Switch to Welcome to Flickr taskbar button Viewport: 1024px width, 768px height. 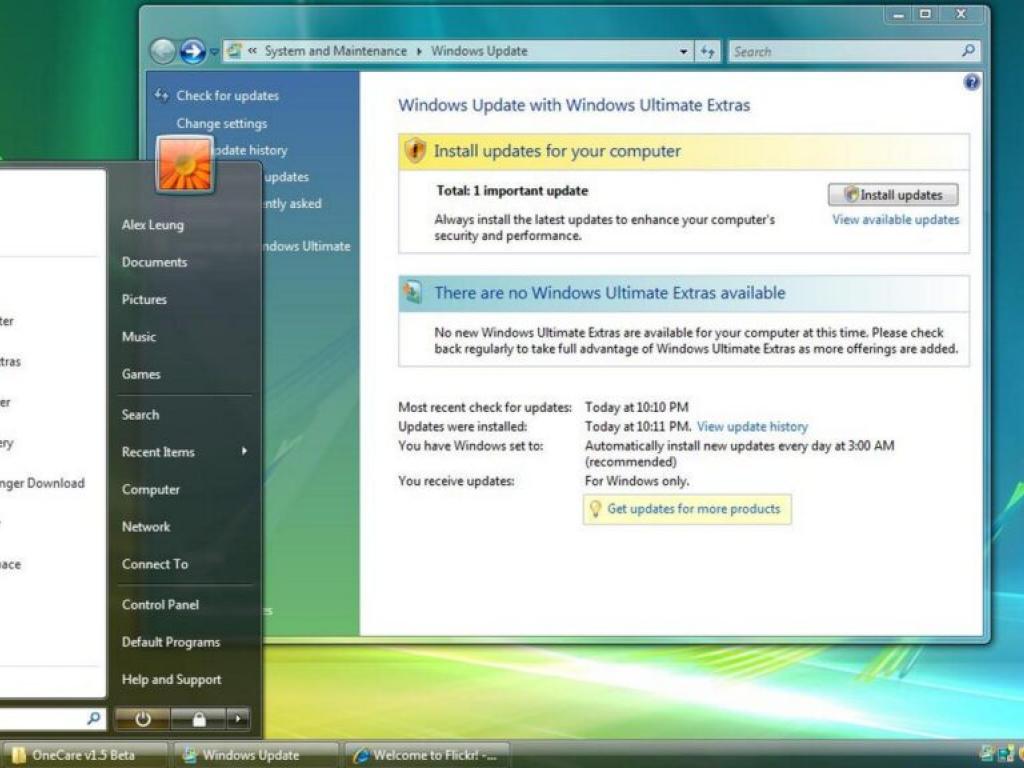tap(426, 755)
